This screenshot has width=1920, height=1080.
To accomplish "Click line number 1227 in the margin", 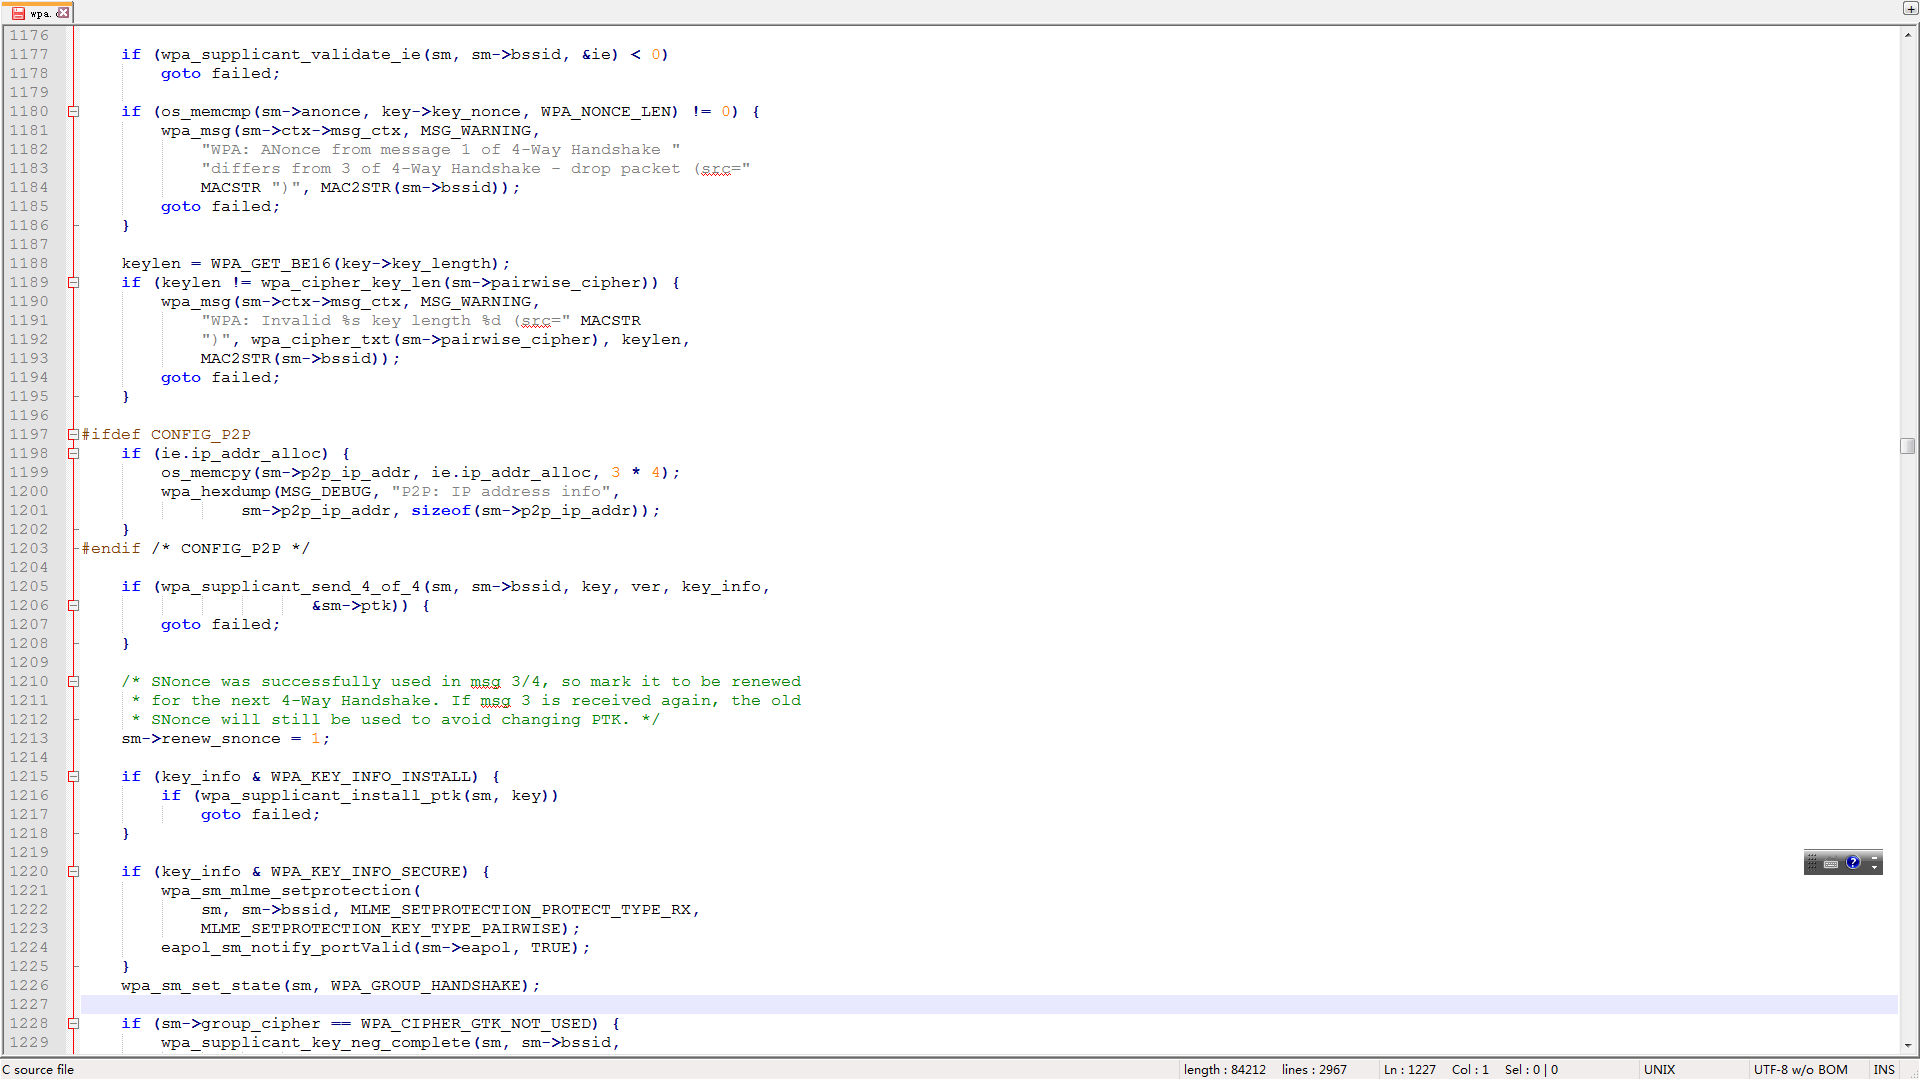I will [x=29, y=1005].
